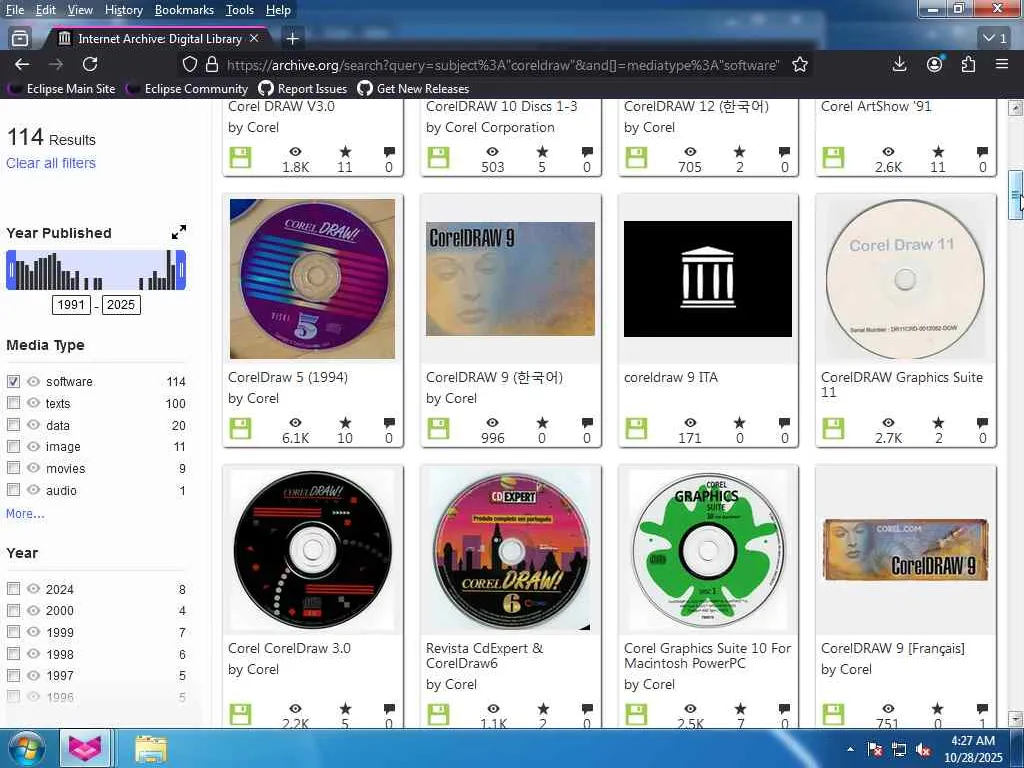
Task: Click the software floppy icon on CorelDraw 5 (1994)
Action: click(240, 428)
